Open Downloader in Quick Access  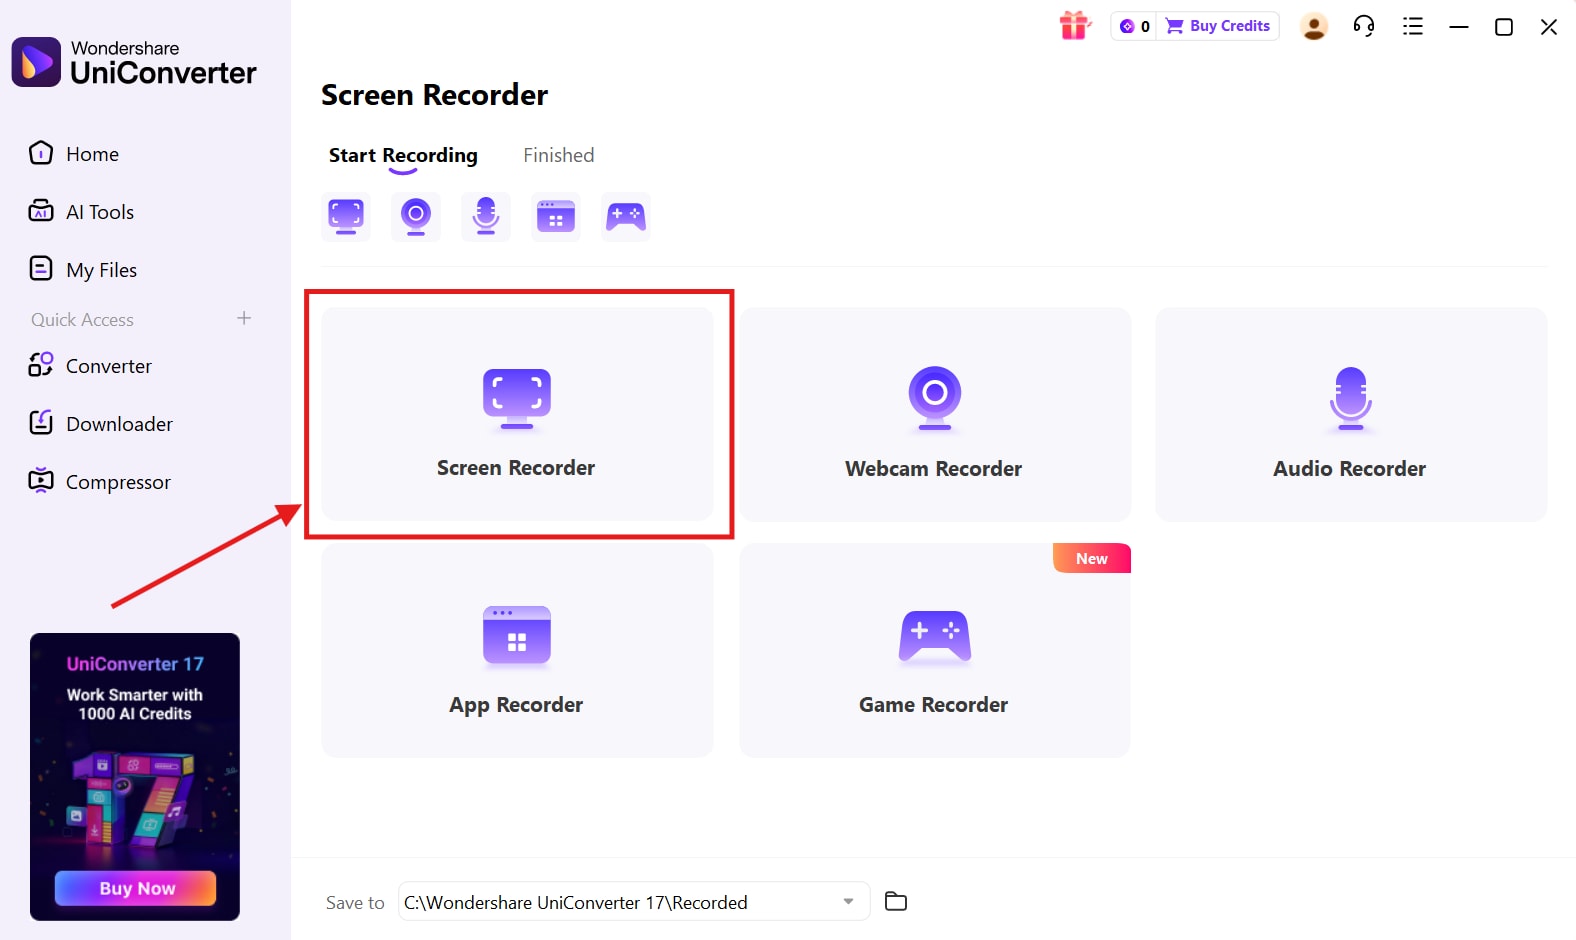[x=100, y=424]
